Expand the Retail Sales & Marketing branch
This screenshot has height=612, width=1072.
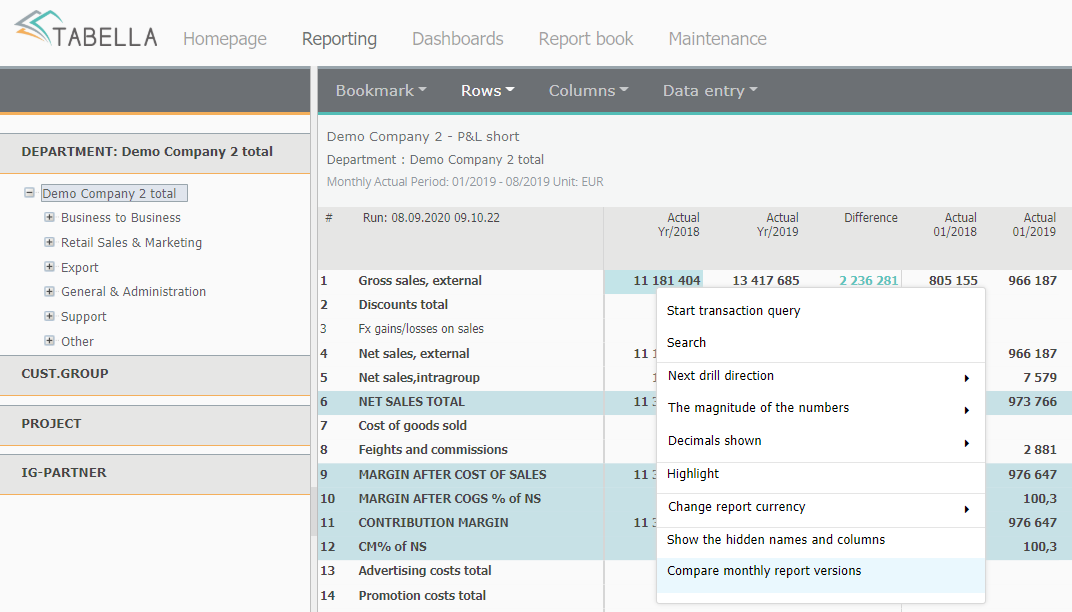(49, 242)
